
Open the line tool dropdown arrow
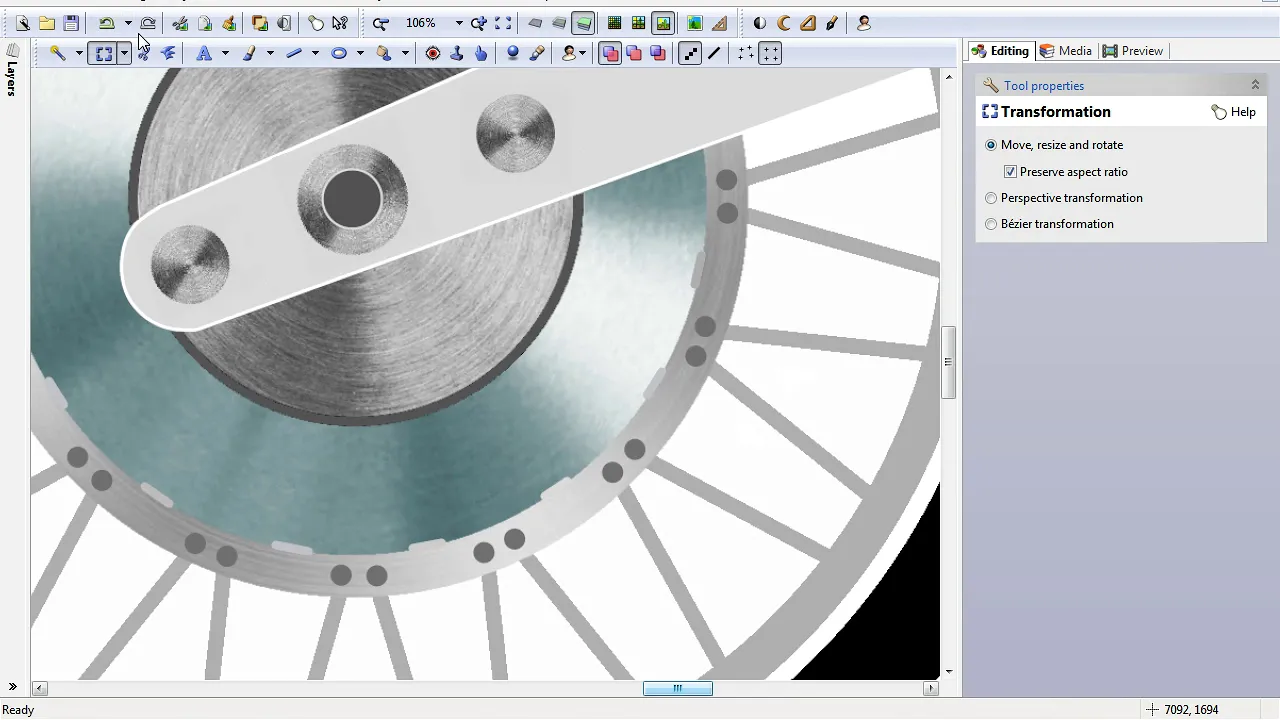tap(315, 53)
